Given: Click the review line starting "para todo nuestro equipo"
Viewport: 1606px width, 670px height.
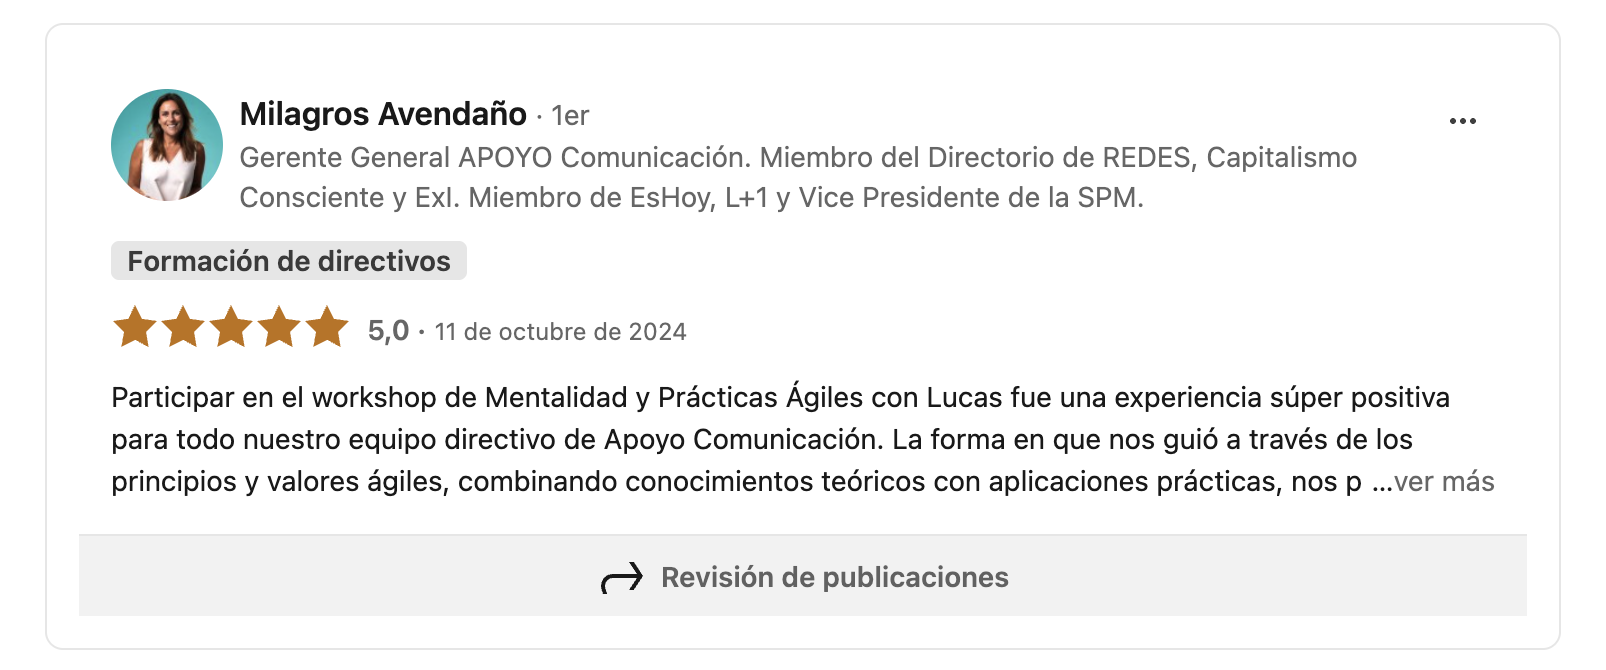Looking at the screenshot, I should (x=761, y=440).
